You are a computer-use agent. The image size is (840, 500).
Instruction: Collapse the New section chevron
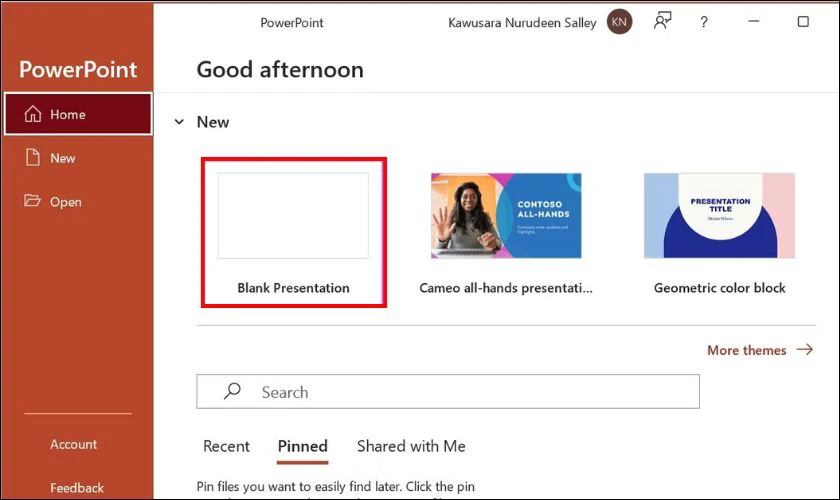(x=179, y=122)
